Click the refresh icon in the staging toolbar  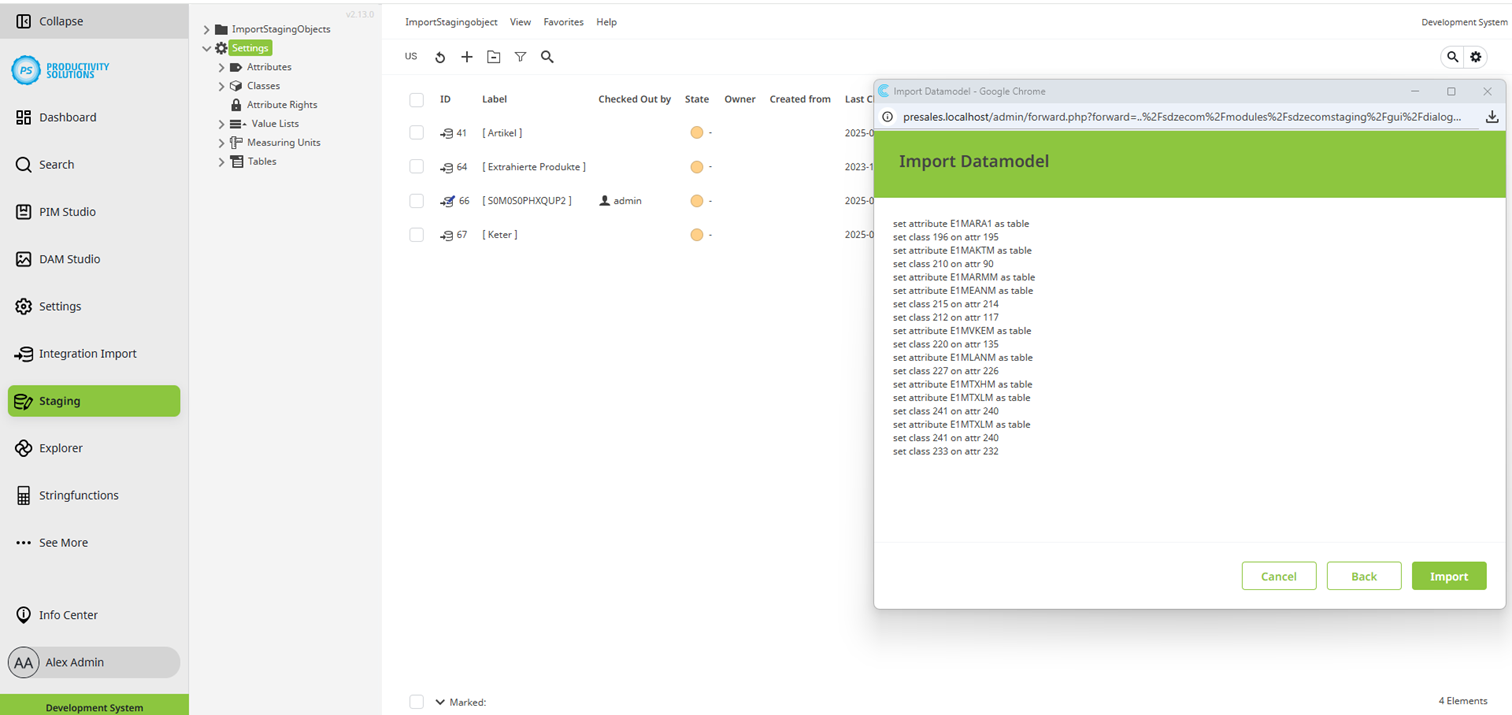440,57
